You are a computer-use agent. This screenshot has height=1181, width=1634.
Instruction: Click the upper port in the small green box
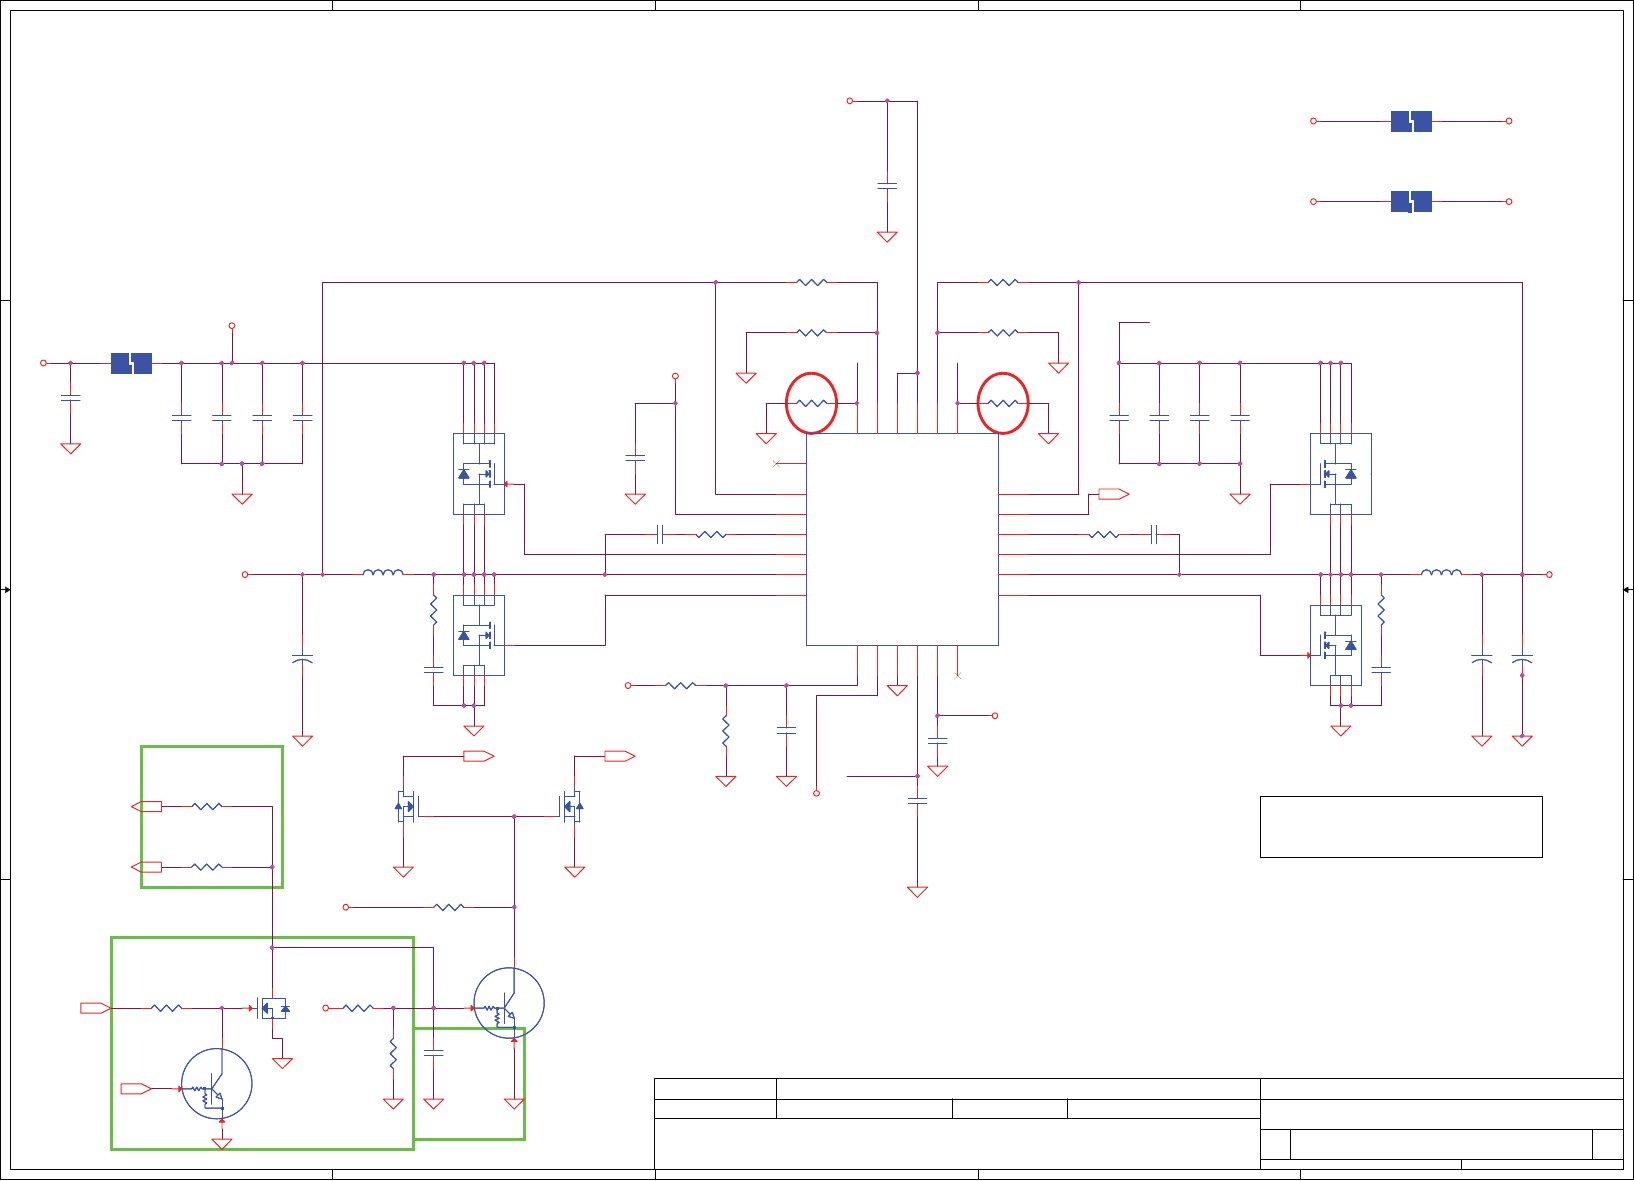[147, 806]
